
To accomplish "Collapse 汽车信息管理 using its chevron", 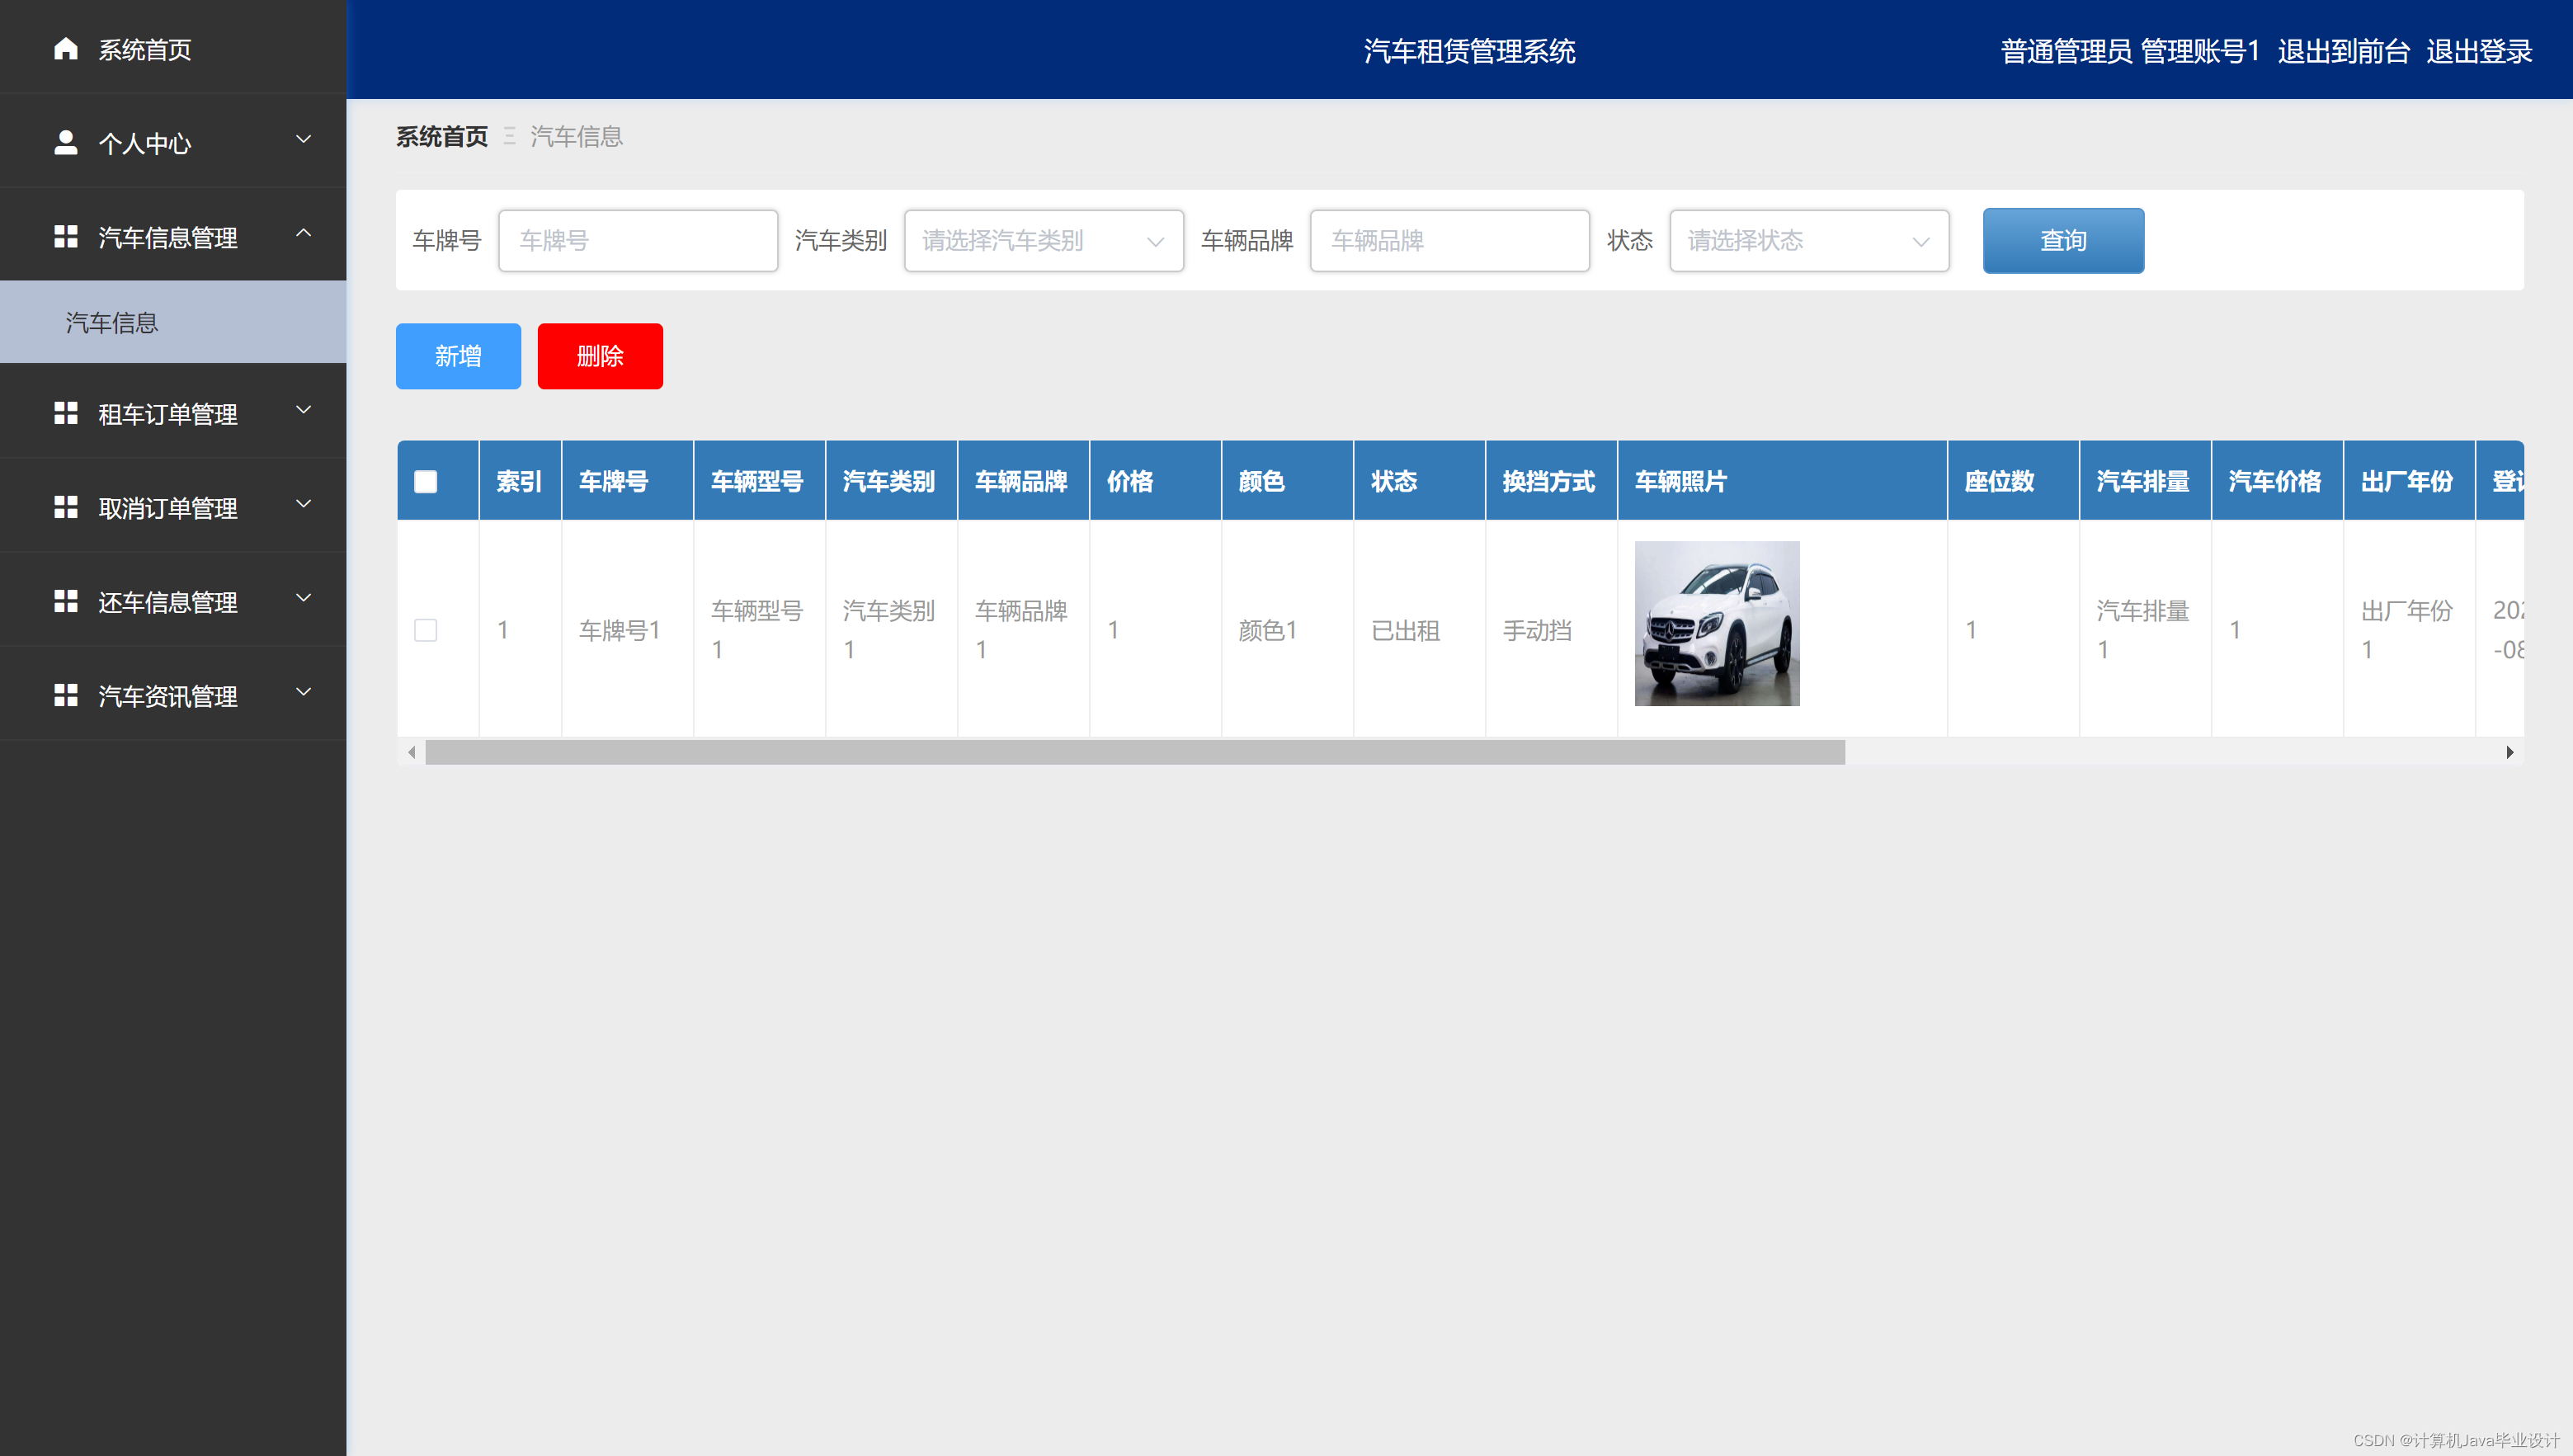I will [x=303, y=233].
